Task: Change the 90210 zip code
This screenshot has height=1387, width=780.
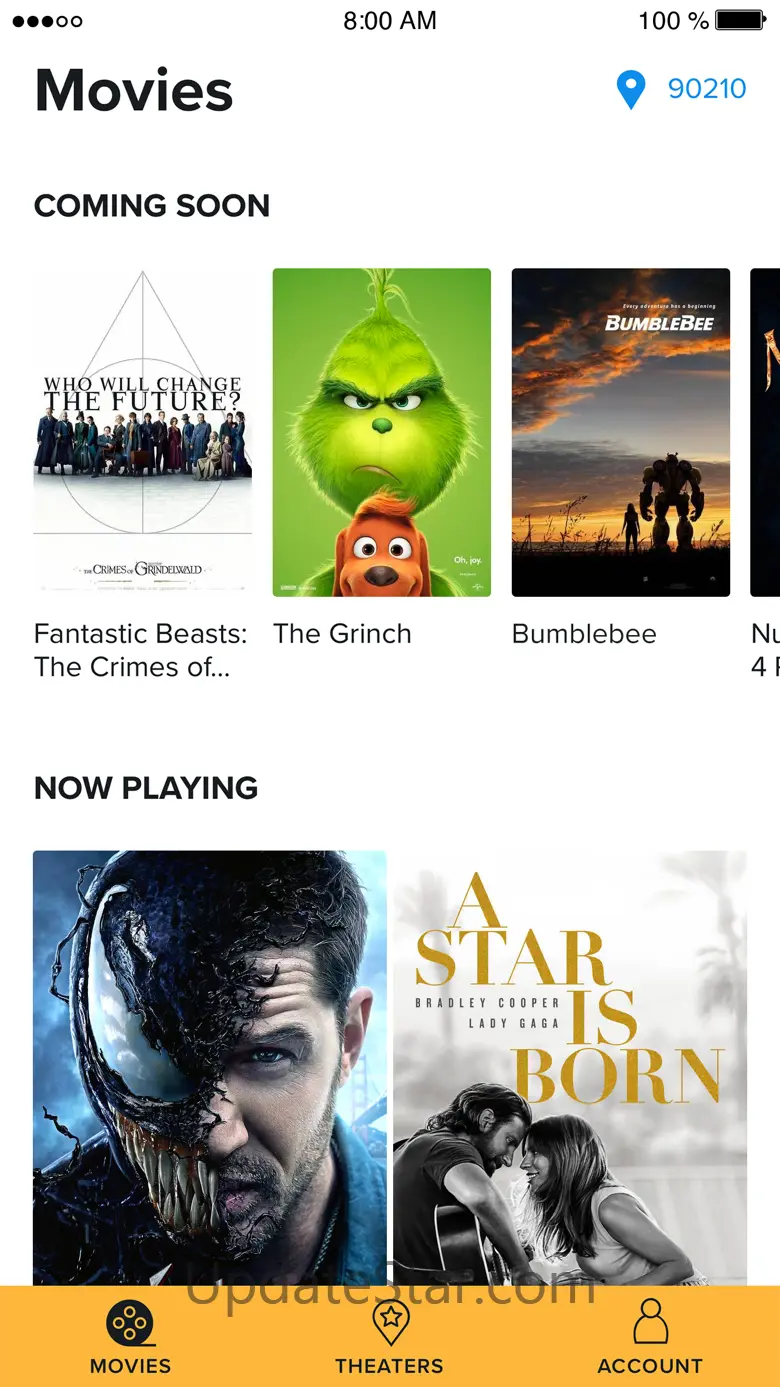Action: click(x=707, y=89)
